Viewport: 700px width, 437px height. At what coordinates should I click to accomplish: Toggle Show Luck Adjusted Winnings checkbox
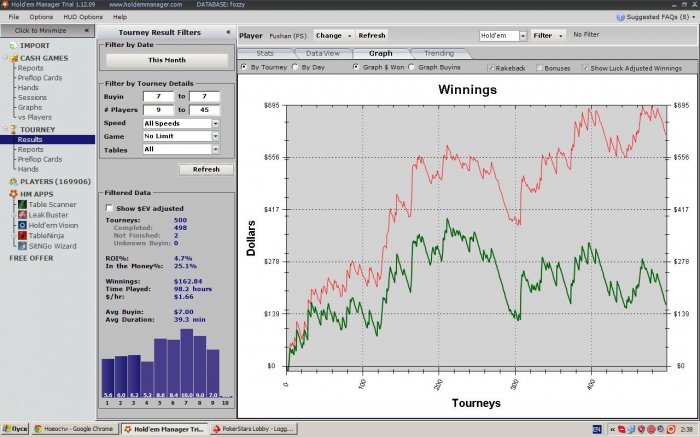pos(585,68)
